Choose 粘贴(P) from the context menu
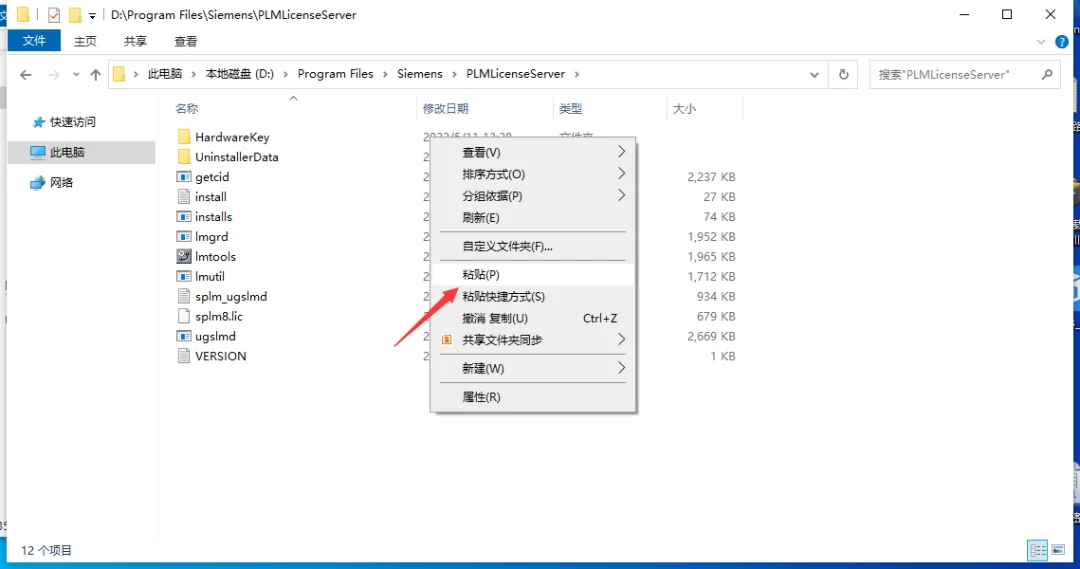Image resolution: width=1080 pixels, height=569 pixels. pos(532,274)
